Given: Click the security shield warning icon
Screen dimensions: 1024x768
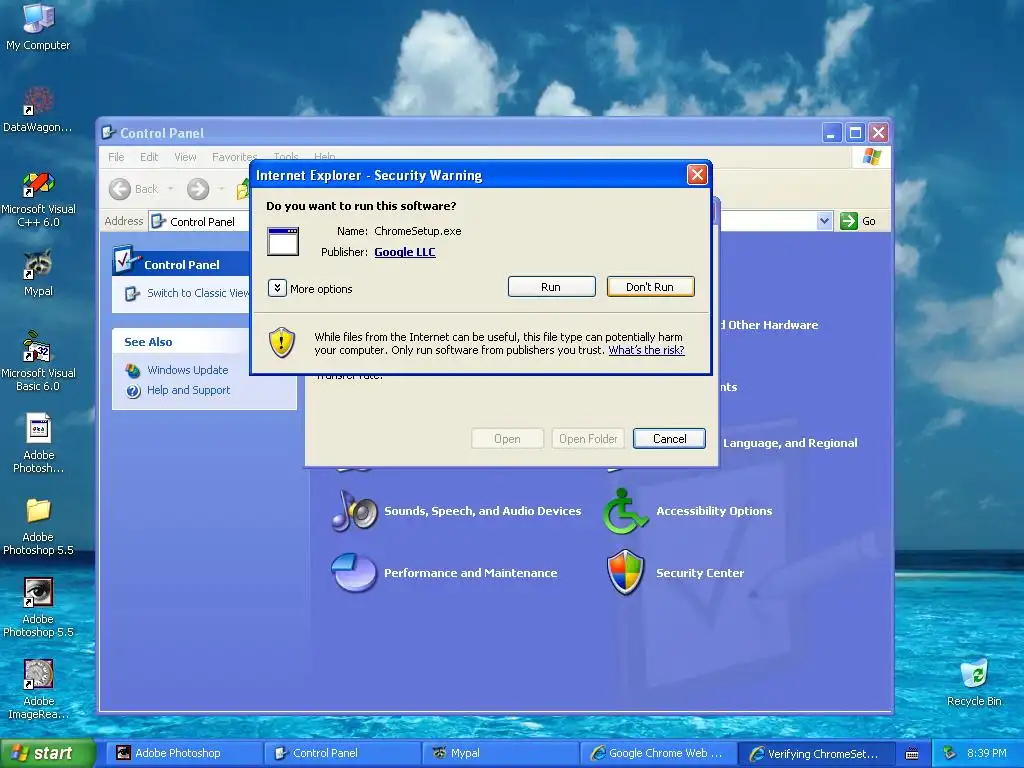Looking at the screenshot, I should tap(281, 342).
